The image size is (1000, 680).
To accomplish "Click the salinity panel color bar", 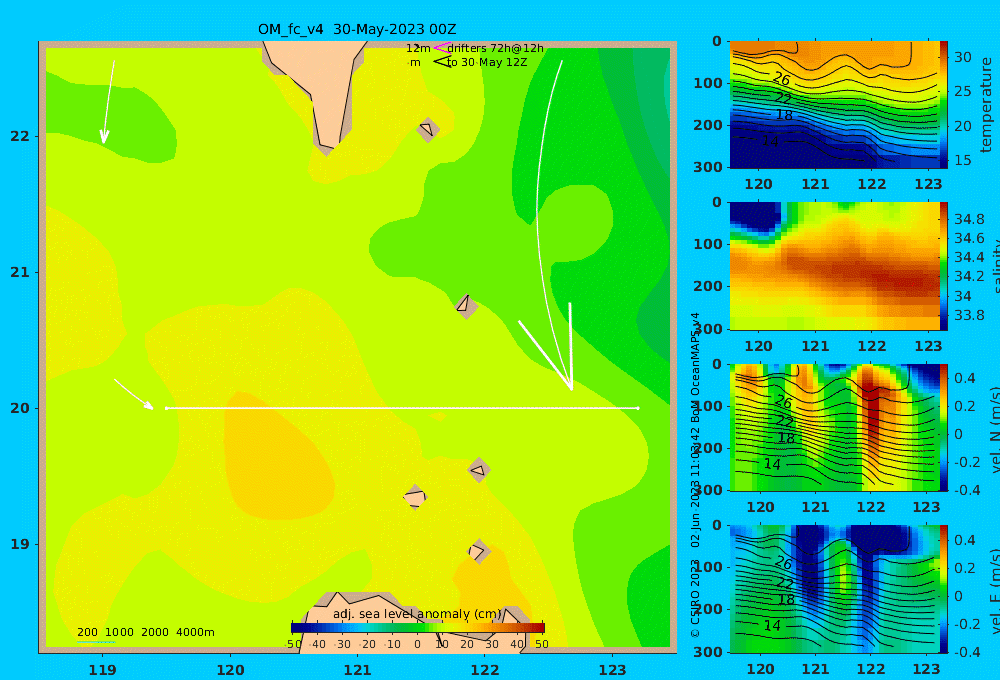I will 944,266.
